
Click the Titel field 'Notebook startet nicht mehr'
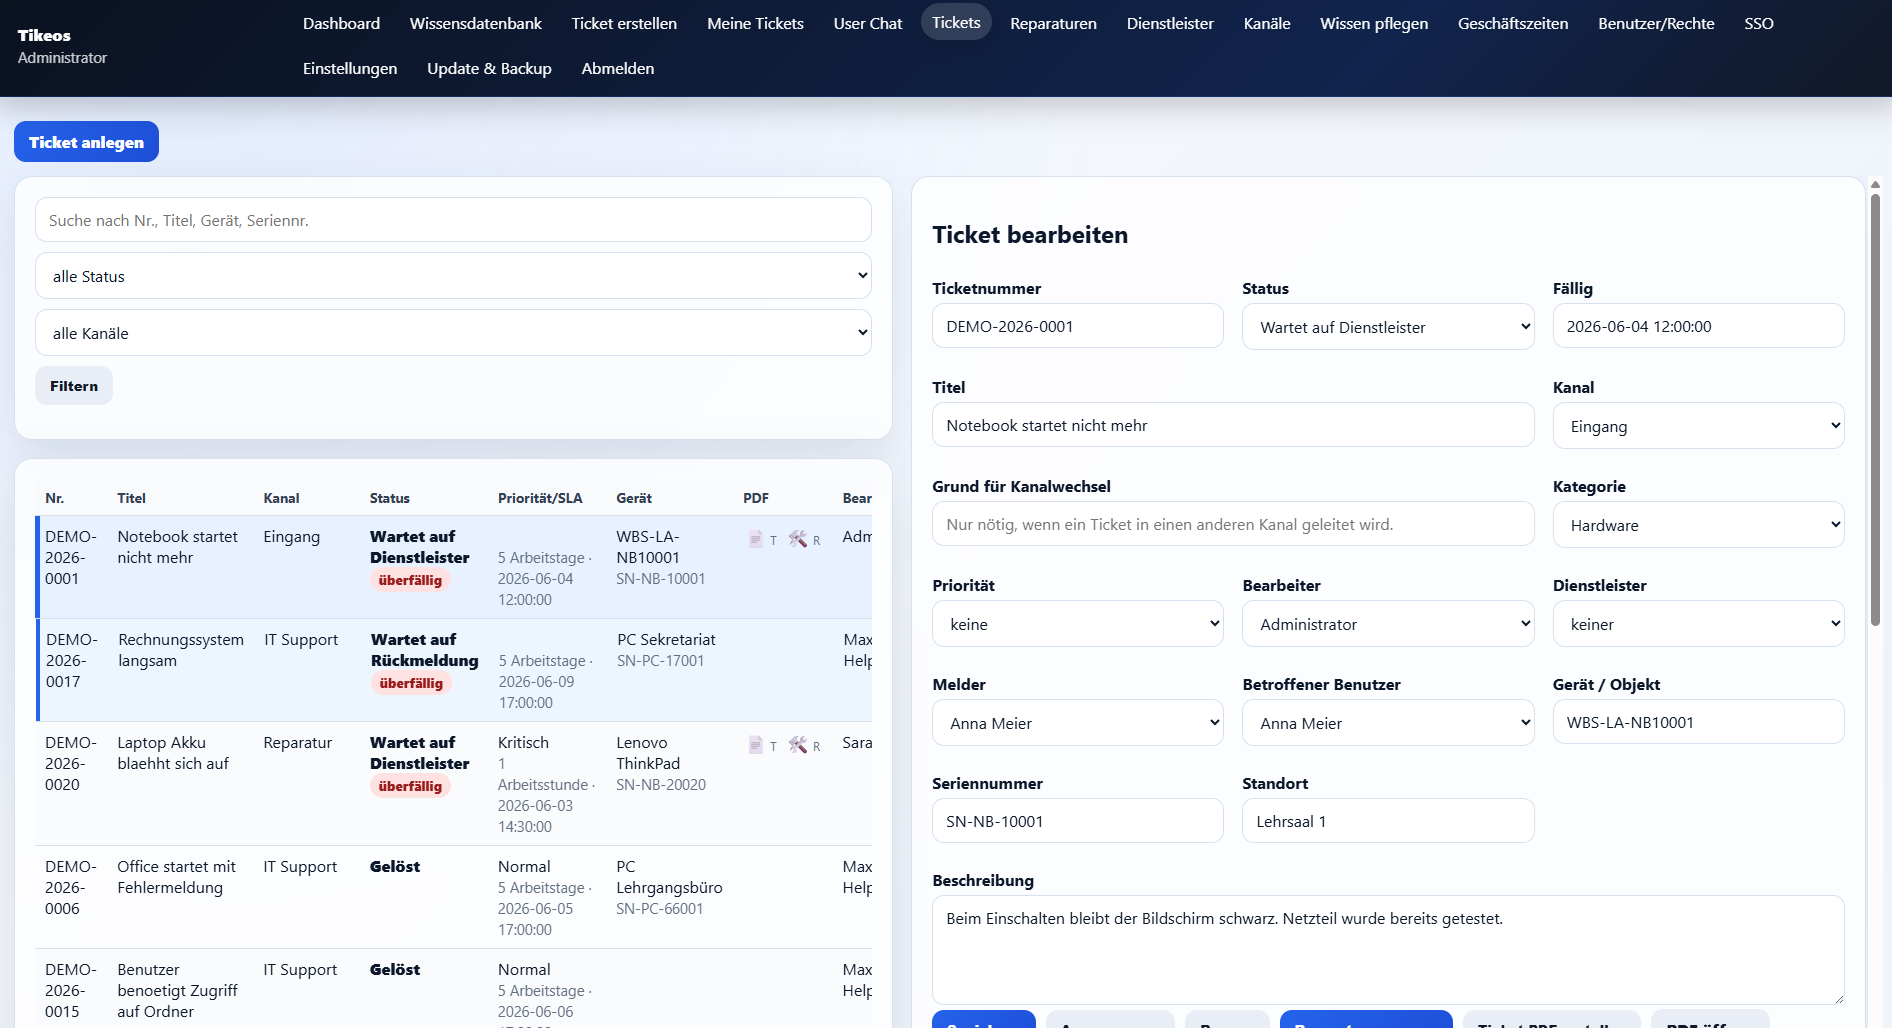pos(1233,425)
